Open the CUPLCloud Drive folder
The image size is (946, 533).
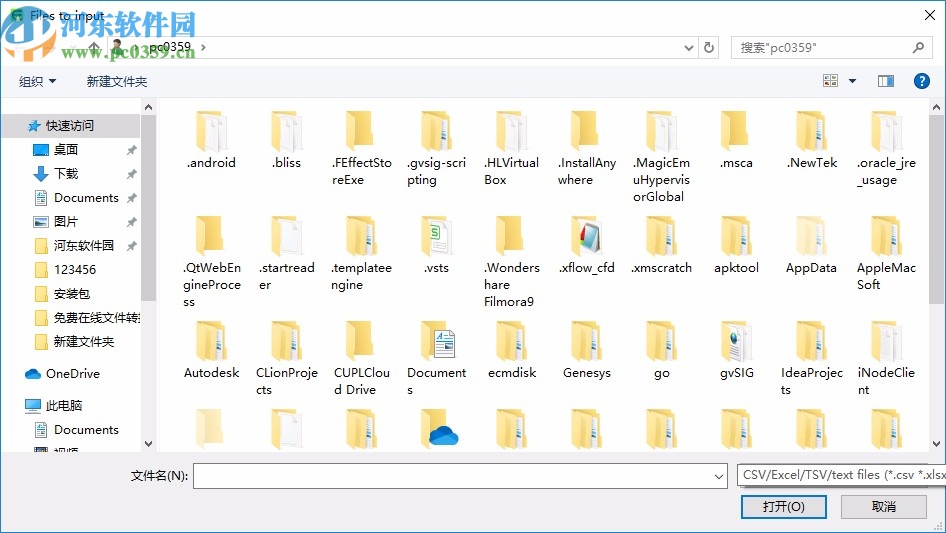(361, 359)
